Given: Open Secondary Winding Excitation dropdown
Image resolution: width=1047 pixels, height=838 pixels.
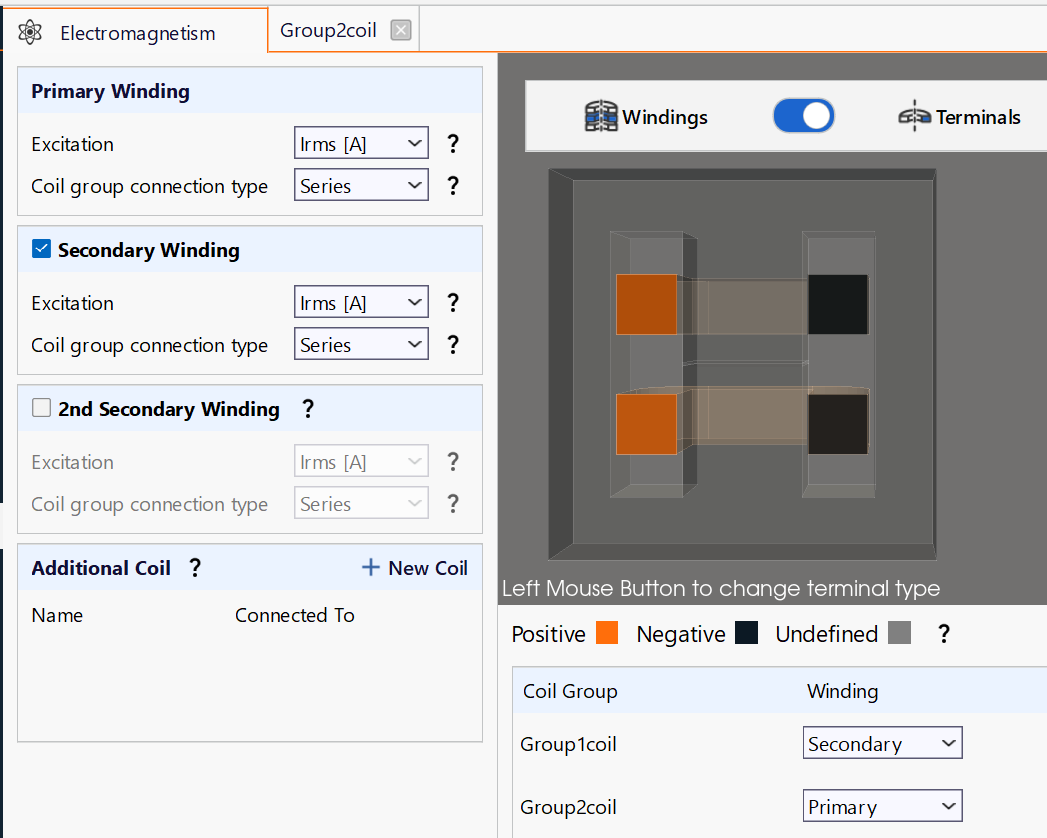Looking at the screenshot, I should pos(361,302).
